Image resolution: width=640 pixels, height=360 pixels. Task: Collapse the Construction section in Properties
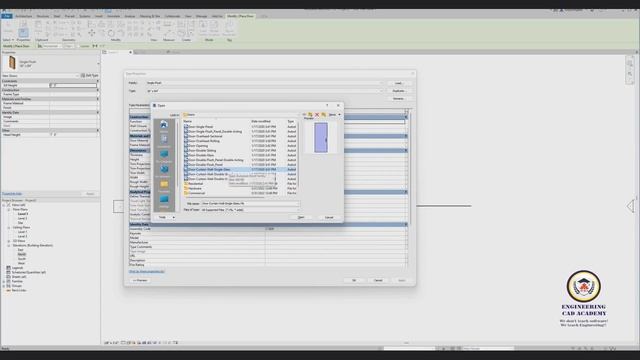(98, 90)
